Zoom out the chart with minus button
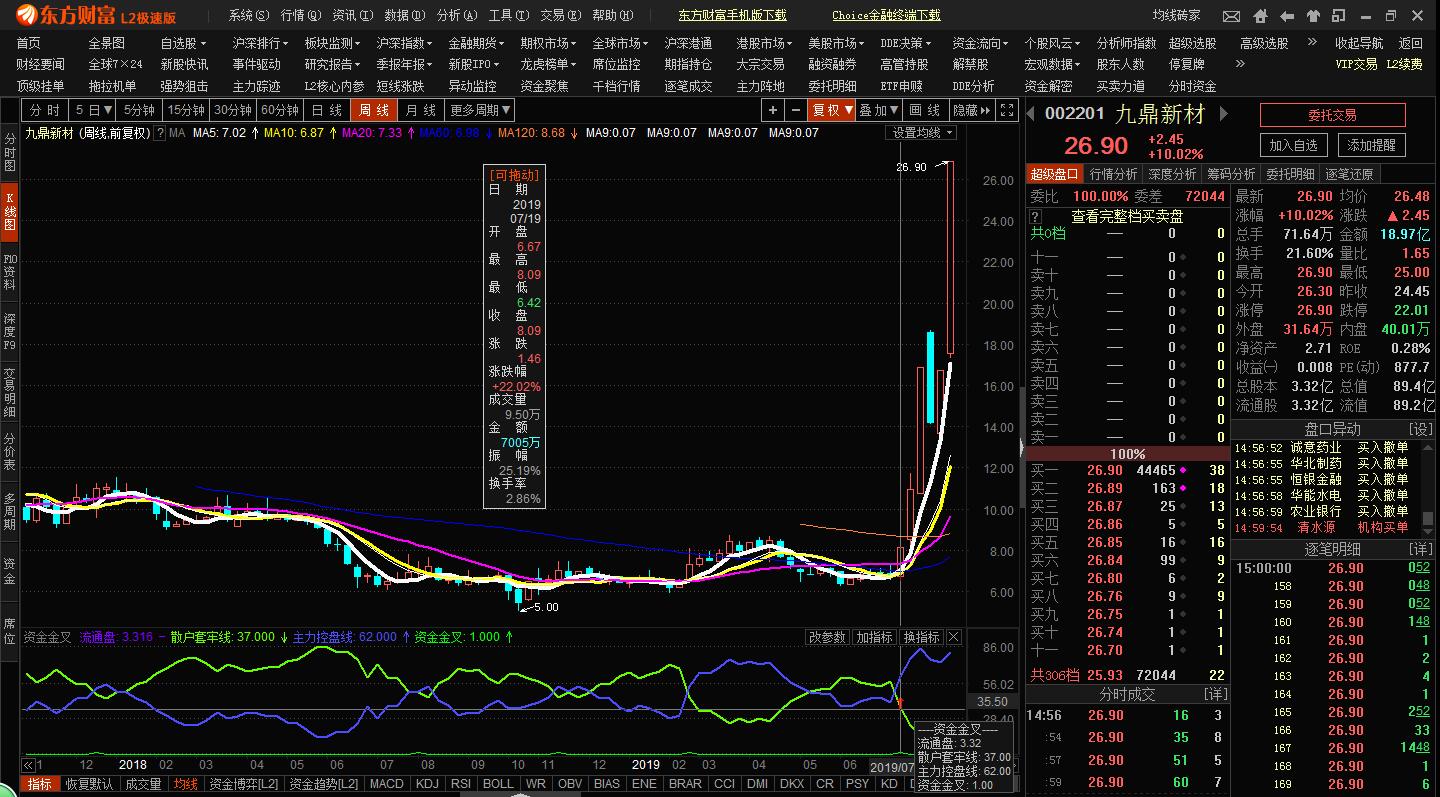Viewport: 1440px width, 797px height. coord(795,110)
